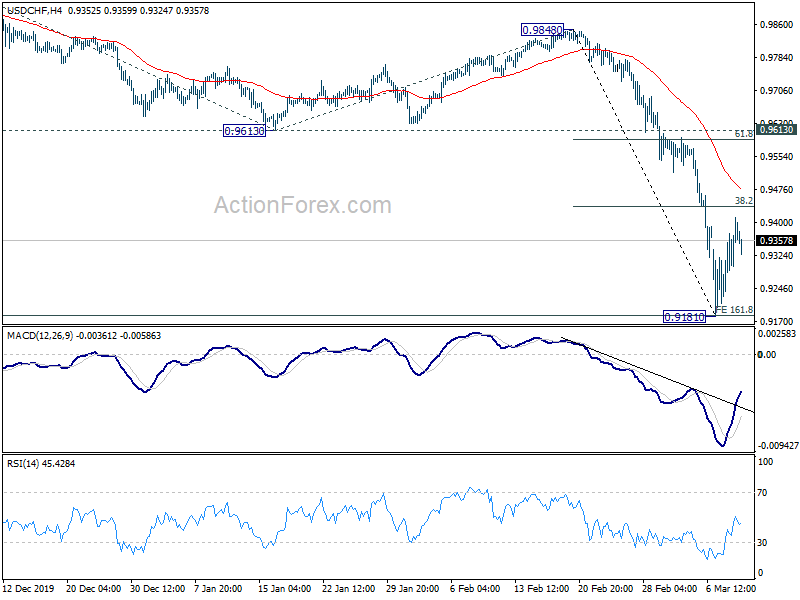Click the 22 Jan 12:00 date label

click(348, 588)
